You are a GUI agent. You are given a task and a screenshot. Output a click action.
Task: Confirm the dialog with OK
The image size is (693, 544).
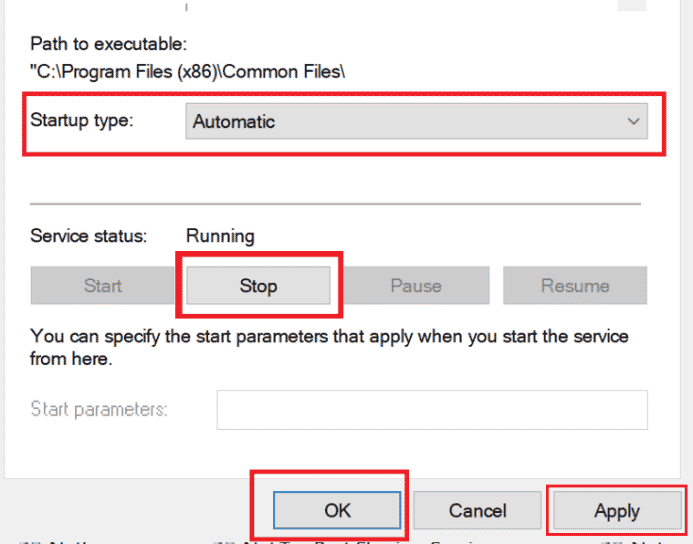click(x=338, y=510)
